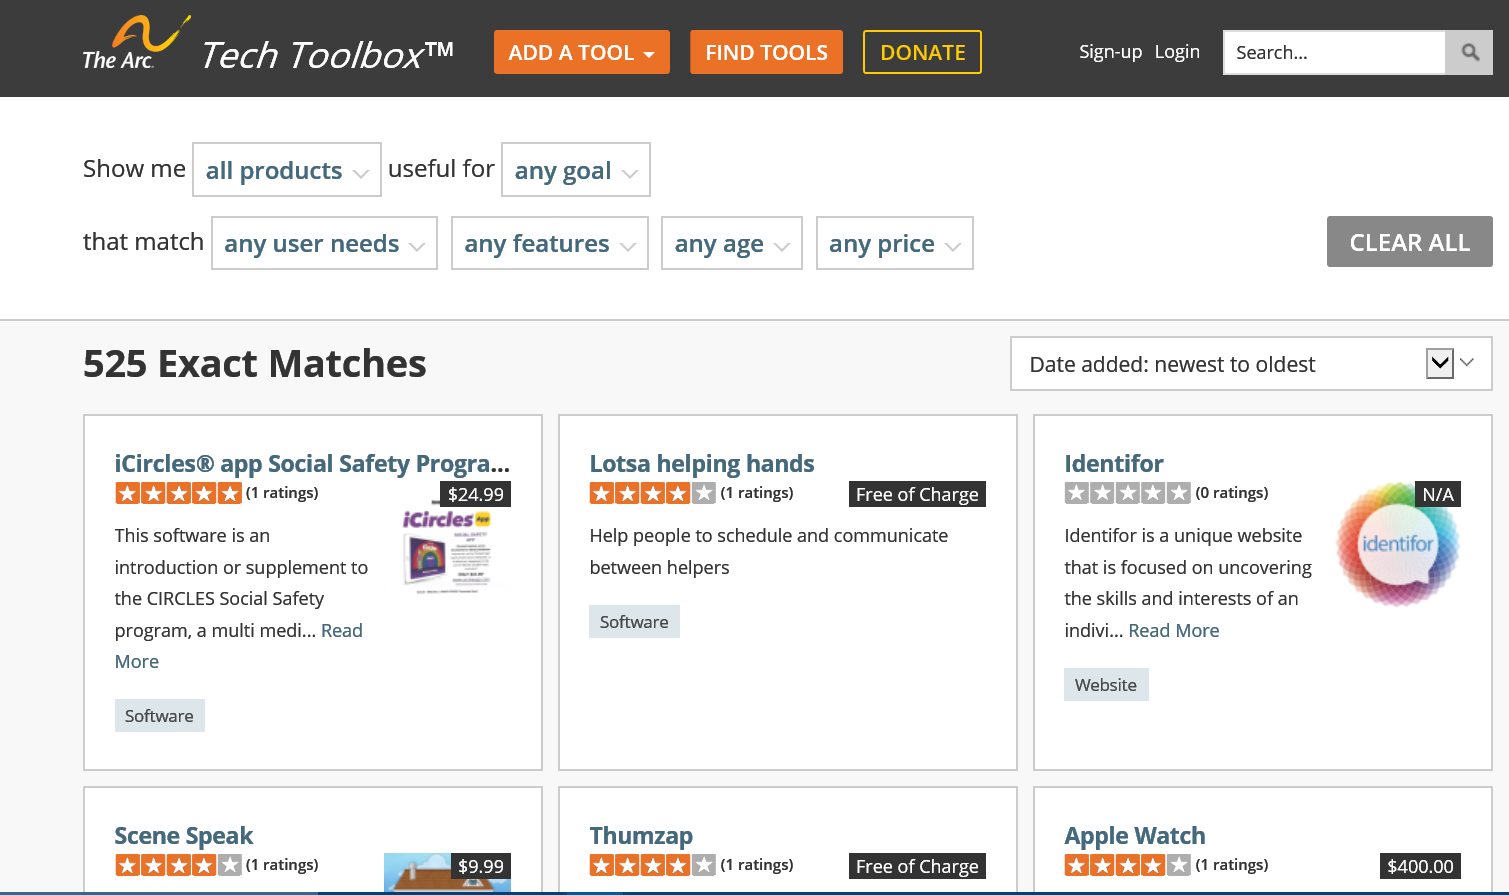Open the Identifor logo thumbnail
Viewport: 1509px width, 895px height.
(x=1398, y=545)
